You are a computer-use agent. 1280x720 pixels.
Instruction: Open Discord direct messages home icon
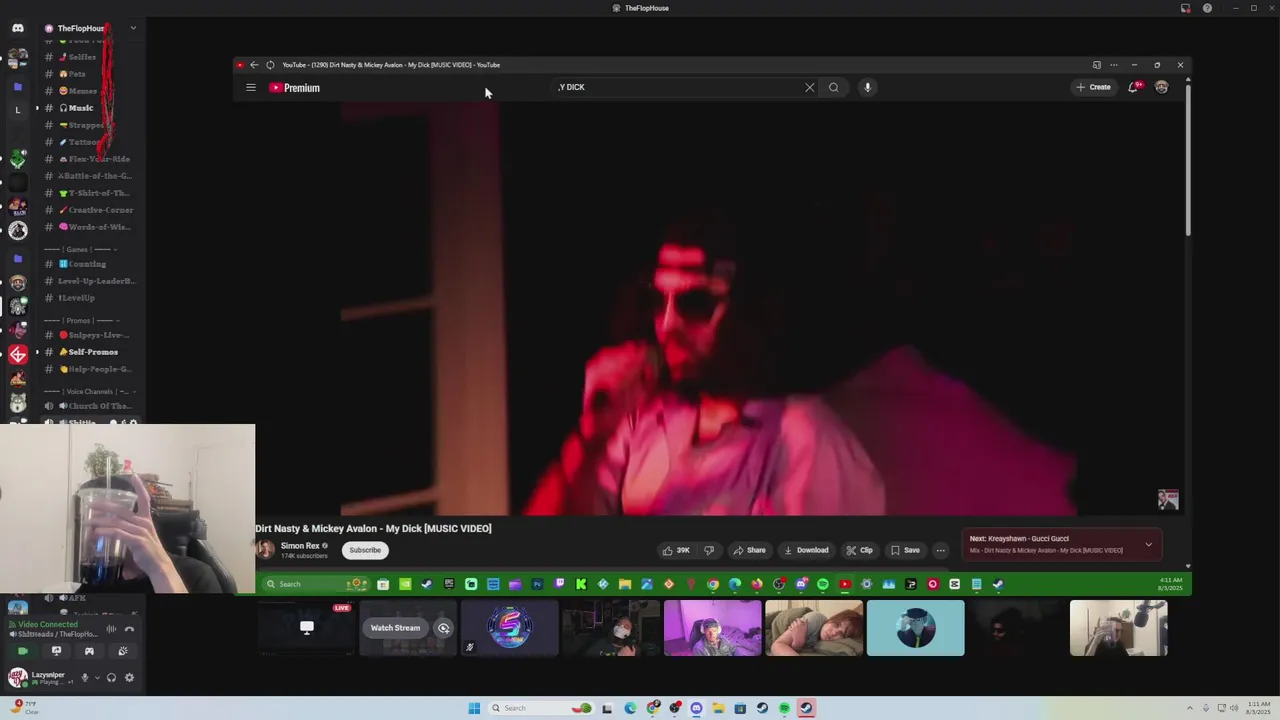[17, 28]
